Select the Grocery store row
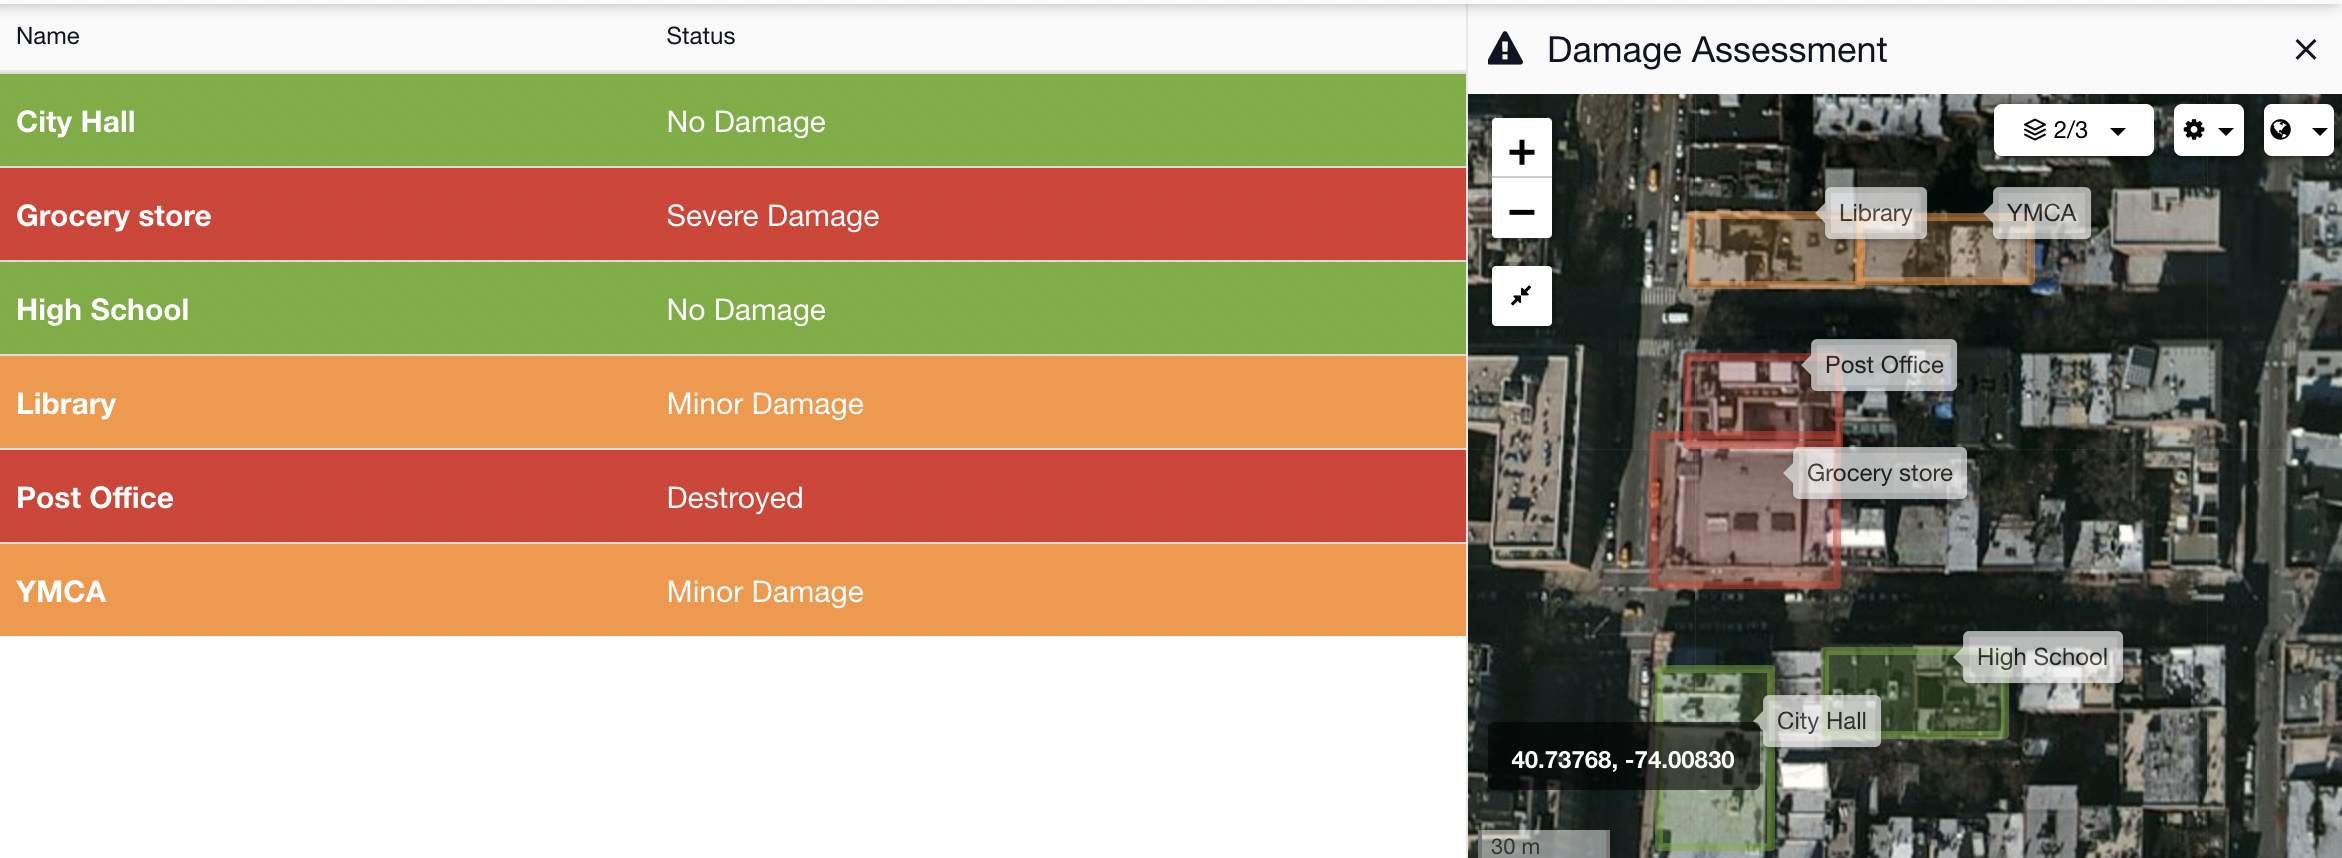The image size is (2342, 858). (733, 215)
